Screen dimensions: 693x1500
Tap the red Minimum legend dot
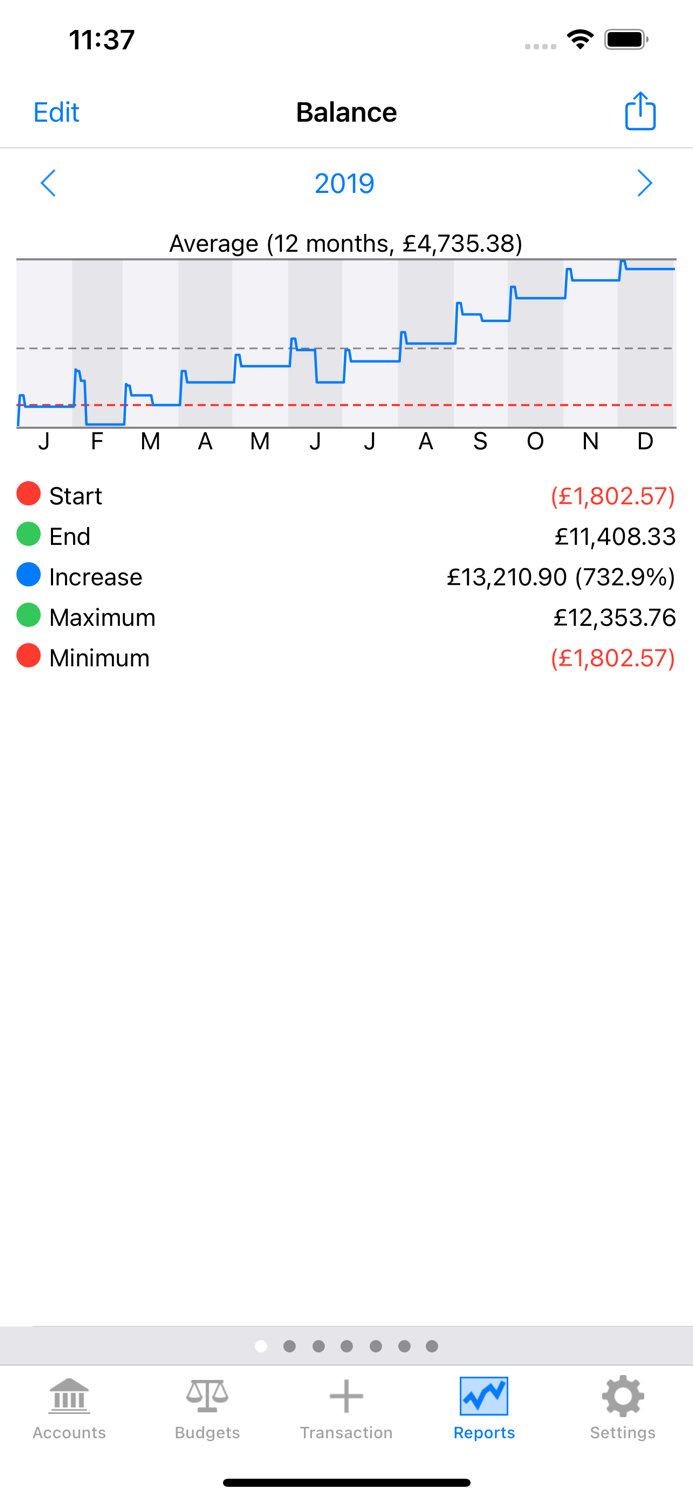coord(28,656)
